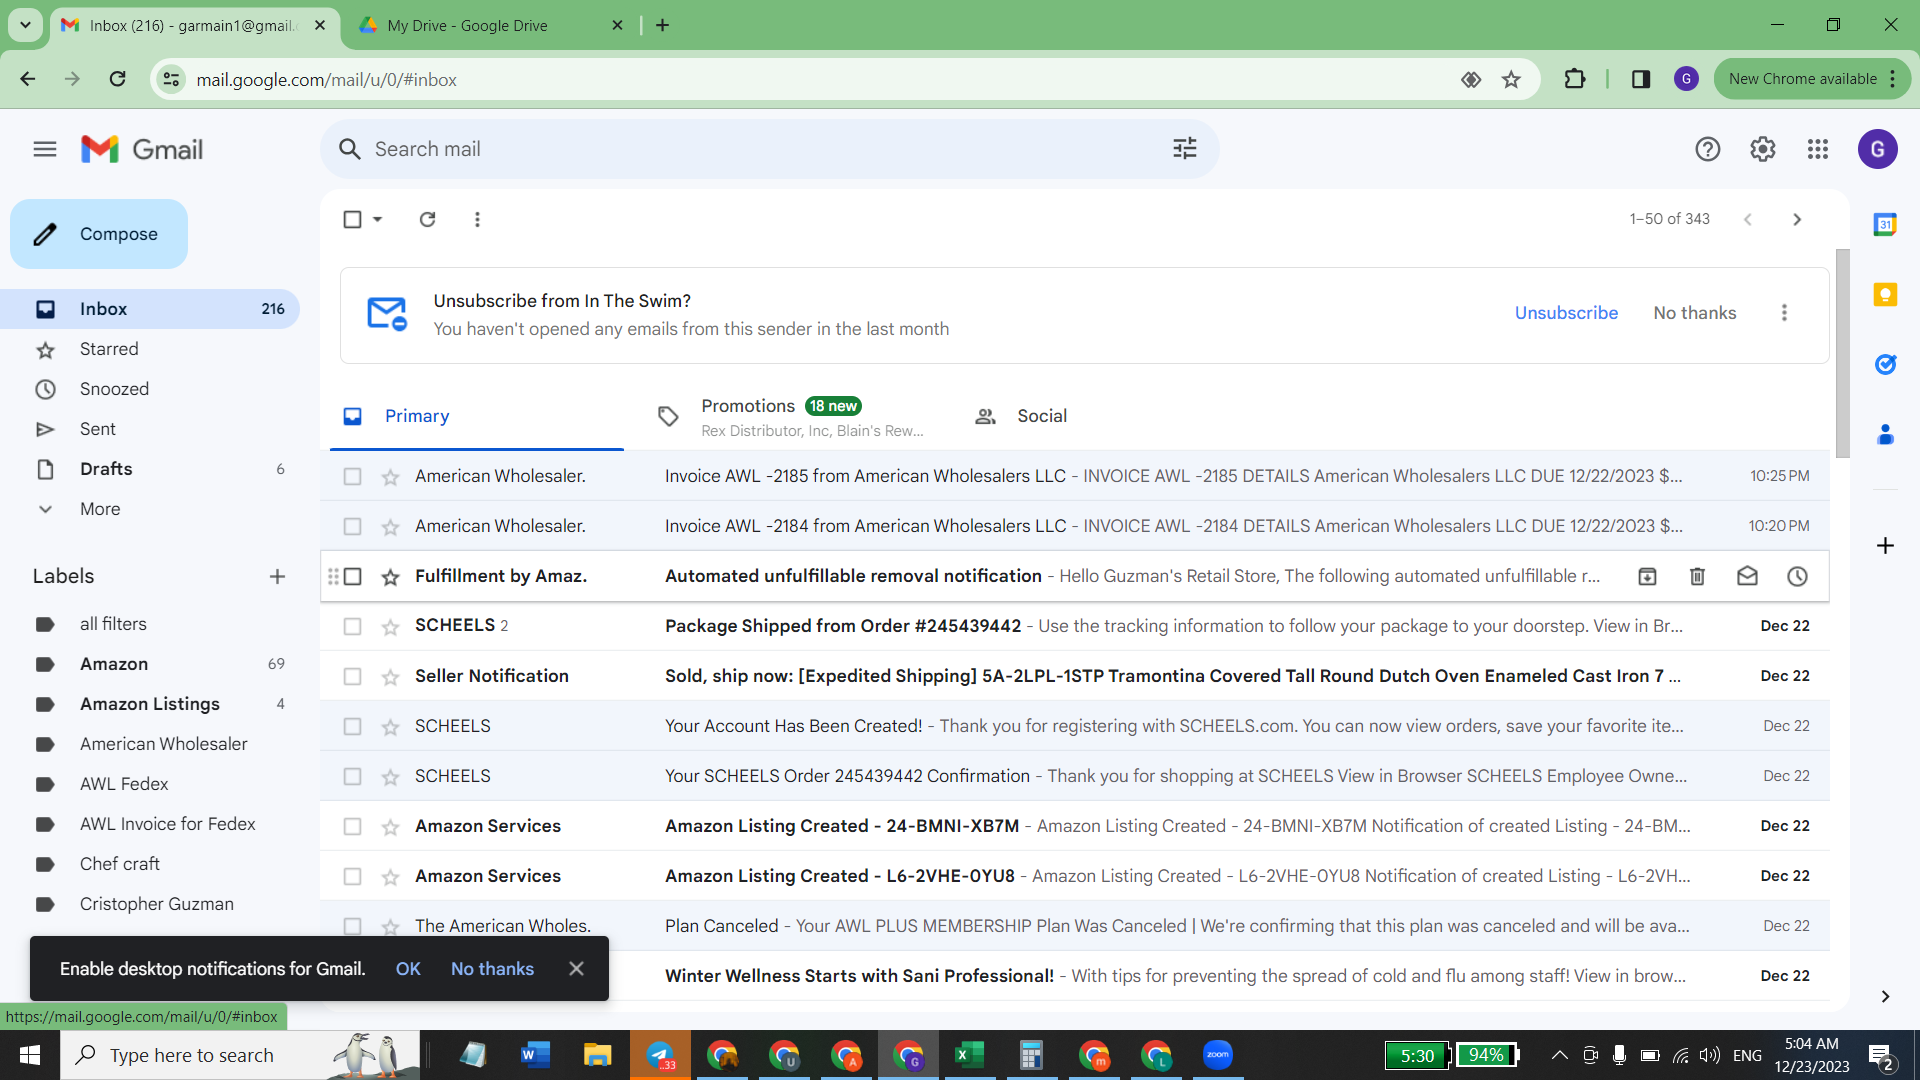Show search options filter icon

1185,149
